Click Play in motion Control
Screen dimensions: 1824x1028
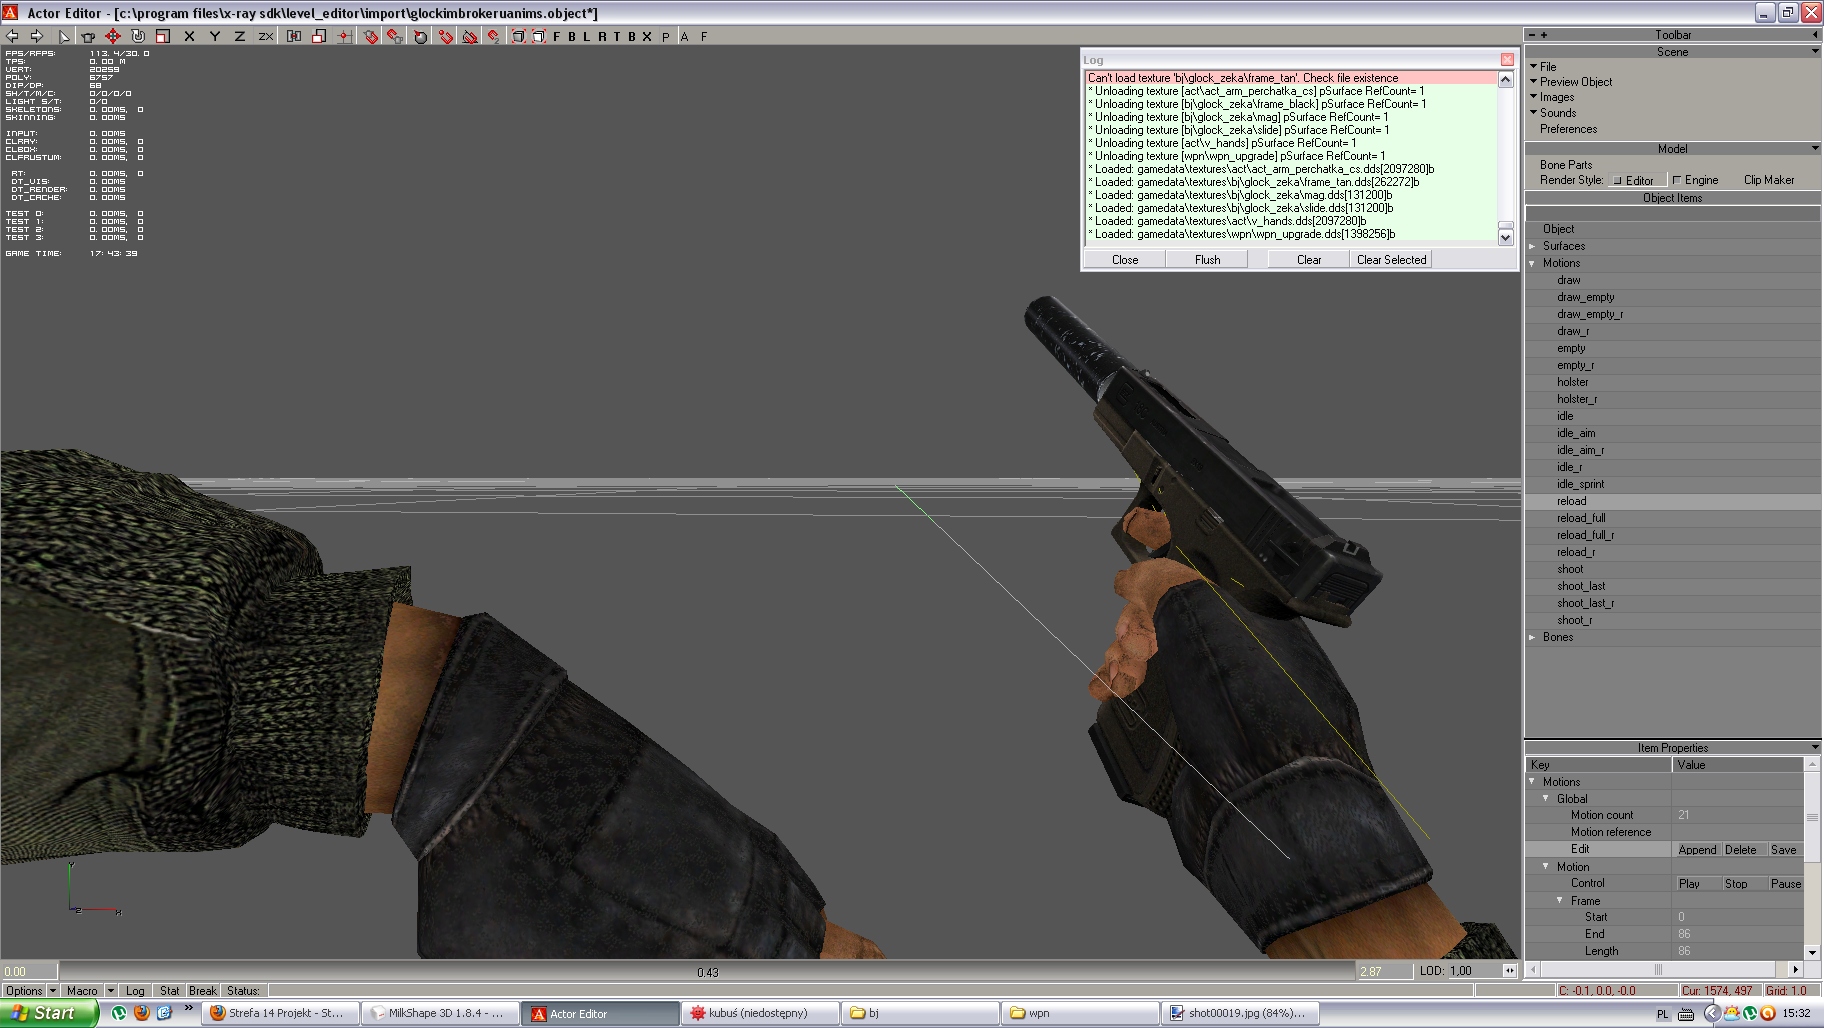coord(1689,884)
